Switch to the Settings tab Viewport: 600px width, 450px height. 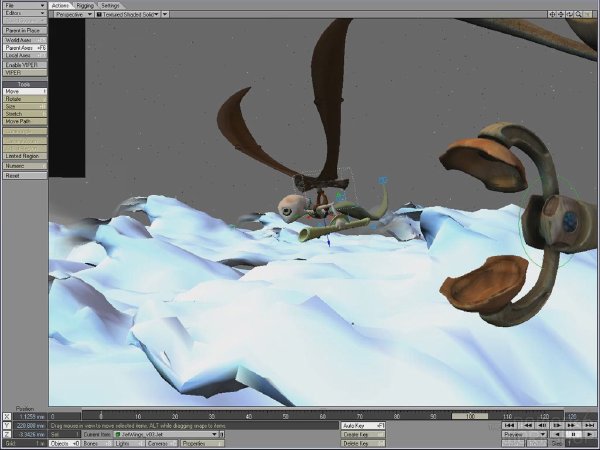[110, 5]
